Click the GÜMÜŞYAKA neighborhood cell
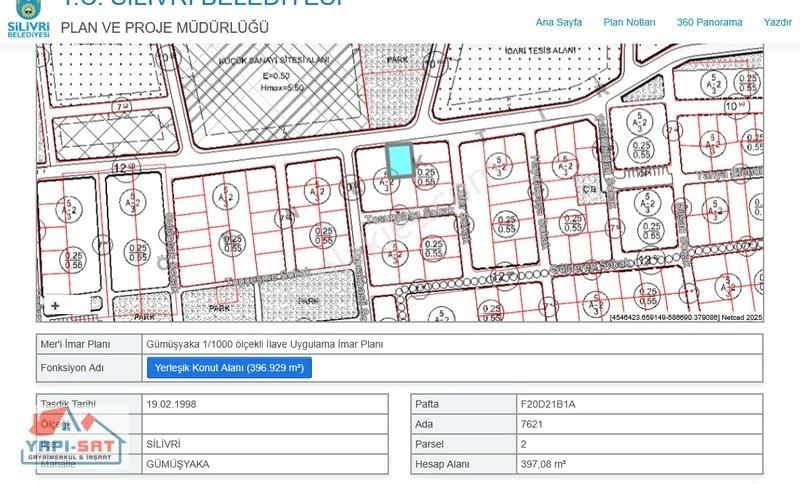This screenshot has width=800, height=484. click(265, 464)
